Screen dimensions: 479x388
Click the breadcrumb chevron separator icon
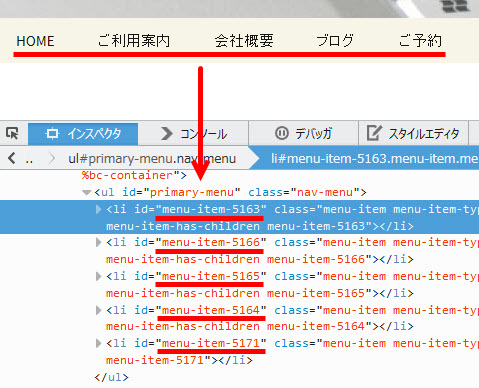(52, 159)
